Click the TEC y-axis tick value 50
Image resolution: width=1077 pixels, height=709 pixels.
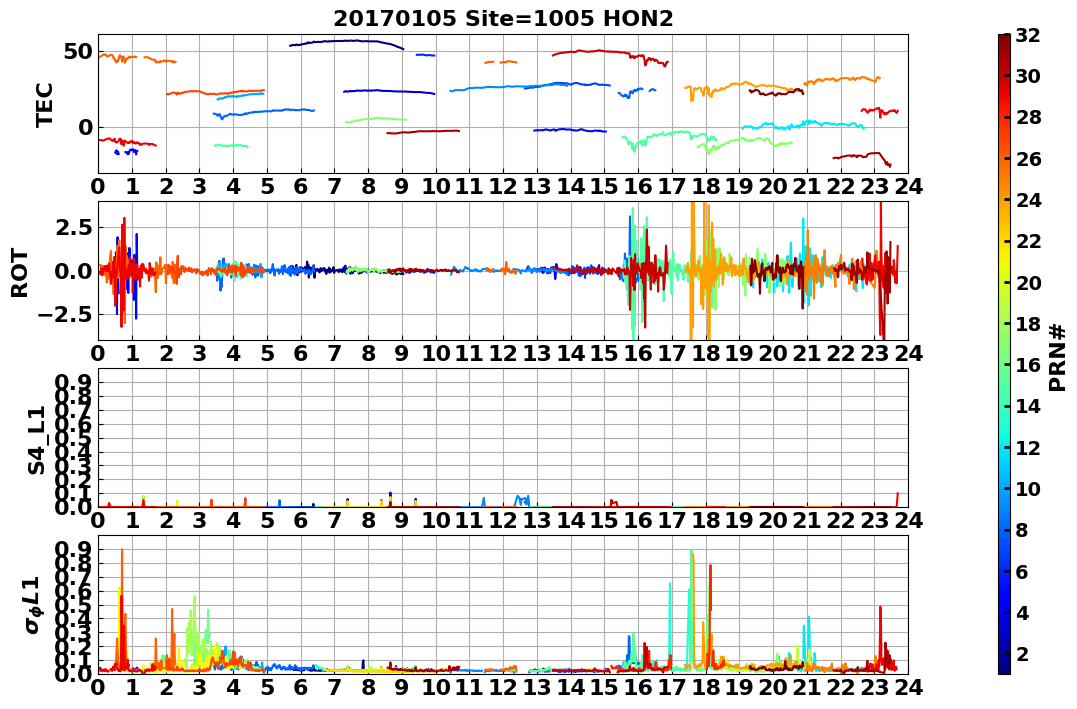point(78,52)
